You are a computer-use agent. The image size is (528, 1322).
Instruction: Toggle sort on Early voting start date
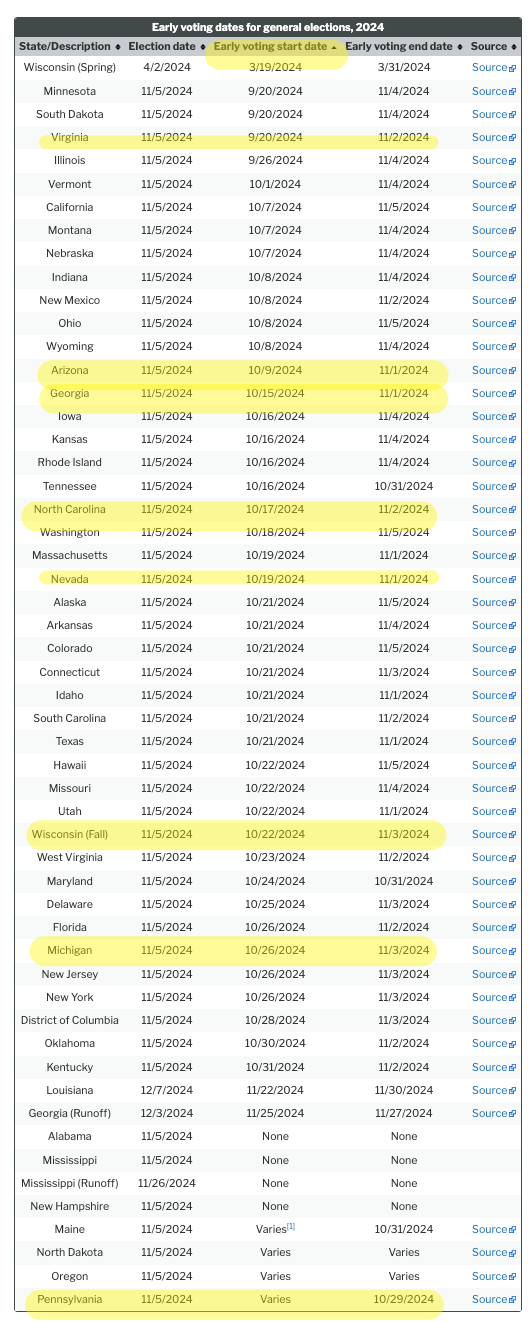(275, 46)
